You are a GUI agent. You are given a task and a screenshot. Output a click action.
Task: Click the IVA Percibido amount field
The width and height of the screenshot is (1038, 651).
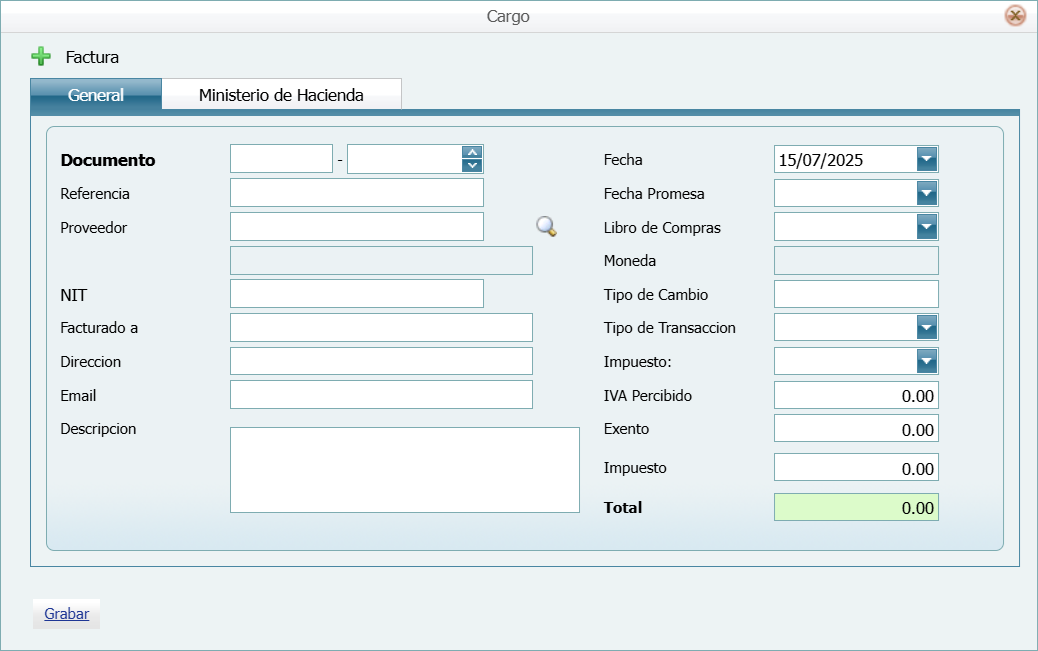pos(855,395)
